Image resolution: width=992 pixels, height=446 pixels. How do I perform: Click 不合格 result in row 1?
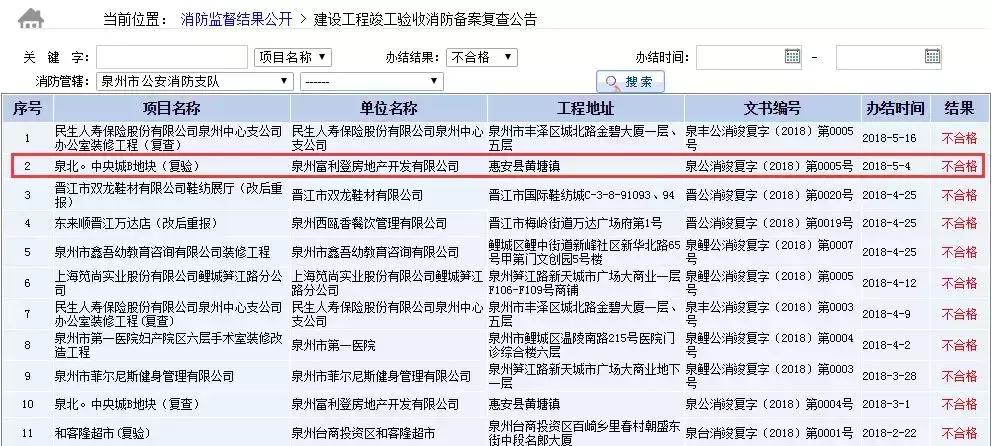(x=959, y=138)
